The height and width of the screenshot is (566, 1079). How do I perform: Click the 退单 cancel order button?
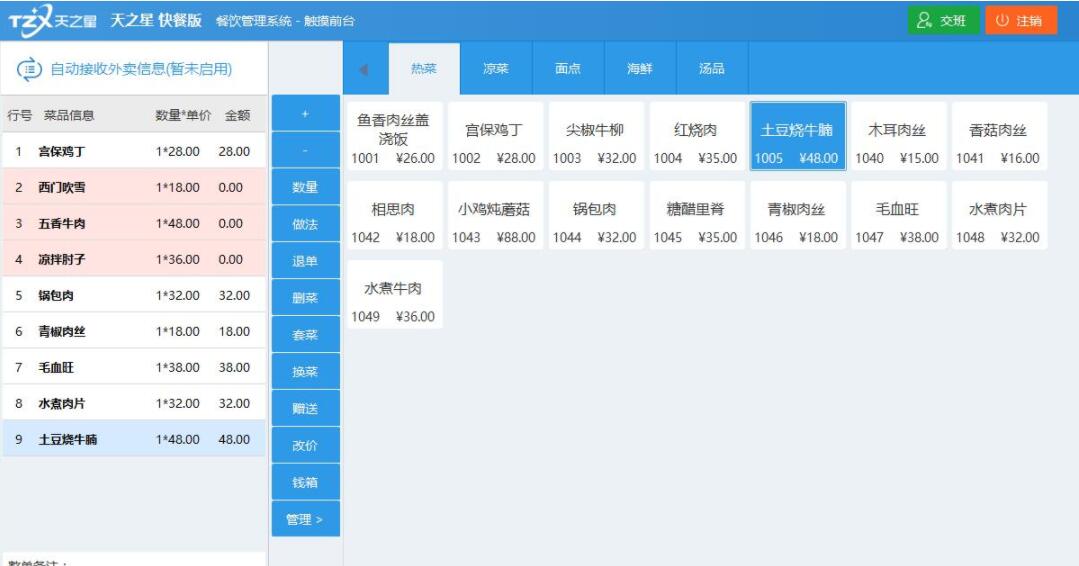tap(306, 261)
